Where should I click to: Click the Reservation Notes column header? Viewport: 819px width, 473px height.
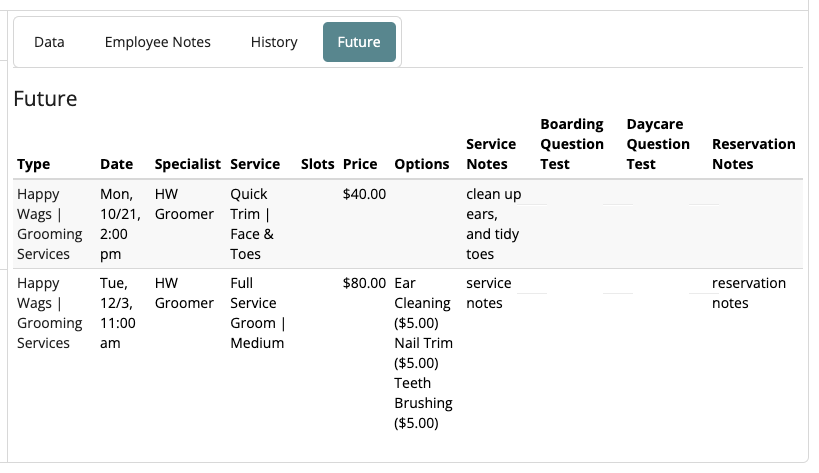coord(754,154)
